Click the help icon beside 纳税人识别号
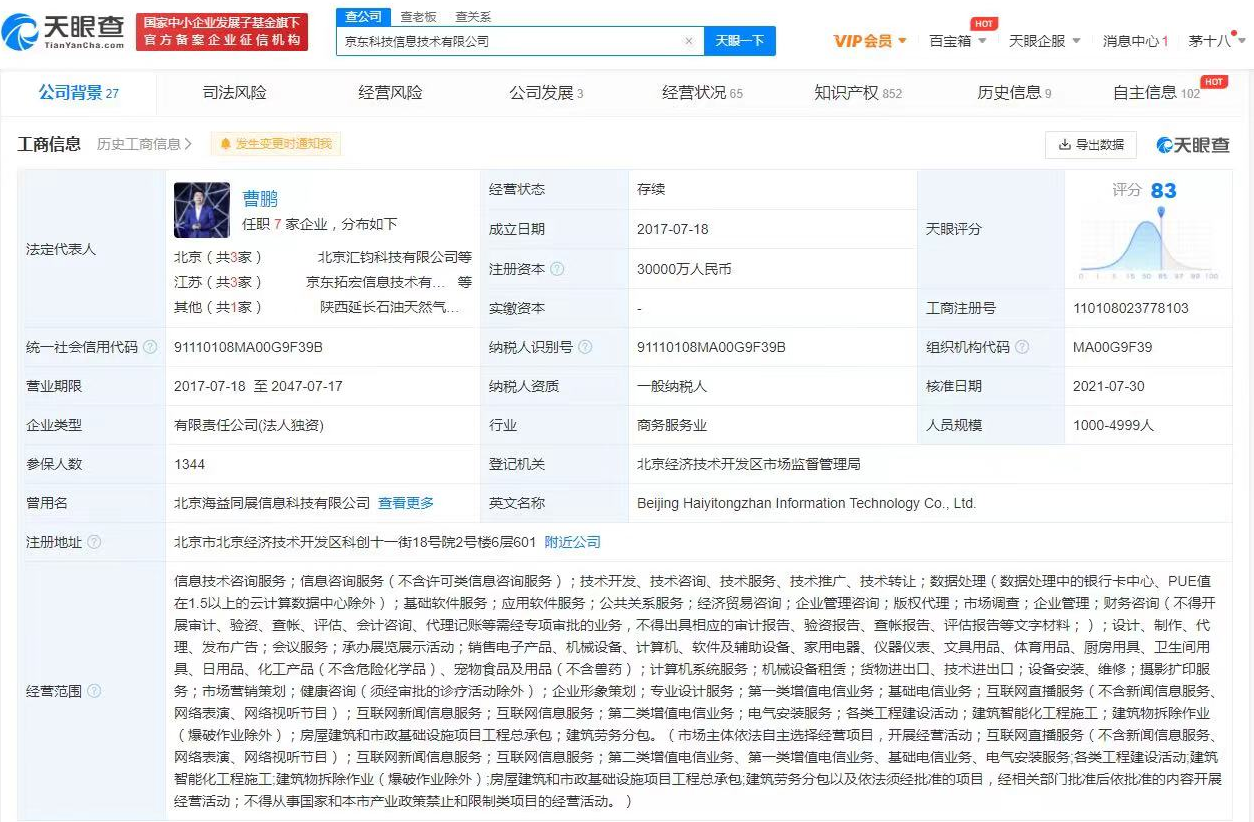The width and height of the screenshot is (1254, 822). (x=585, y=347)
